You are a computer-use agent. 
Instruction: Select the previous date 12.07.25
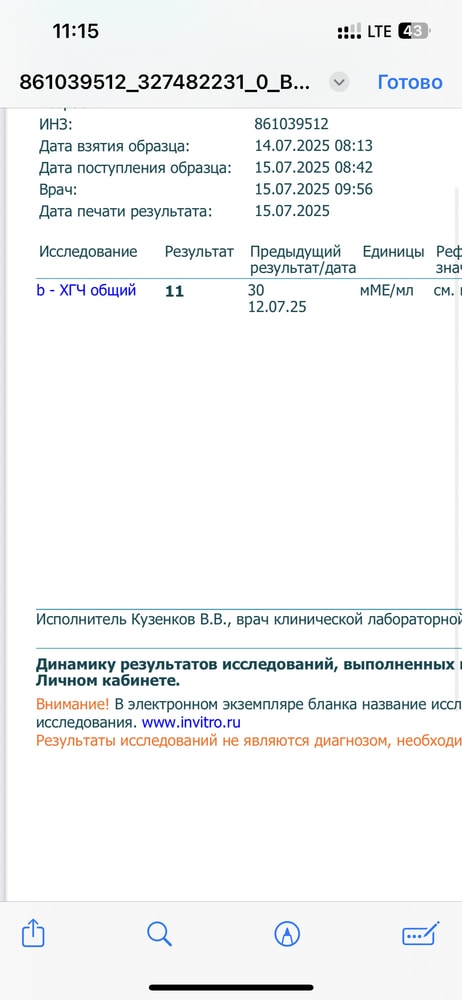[277, 307]
